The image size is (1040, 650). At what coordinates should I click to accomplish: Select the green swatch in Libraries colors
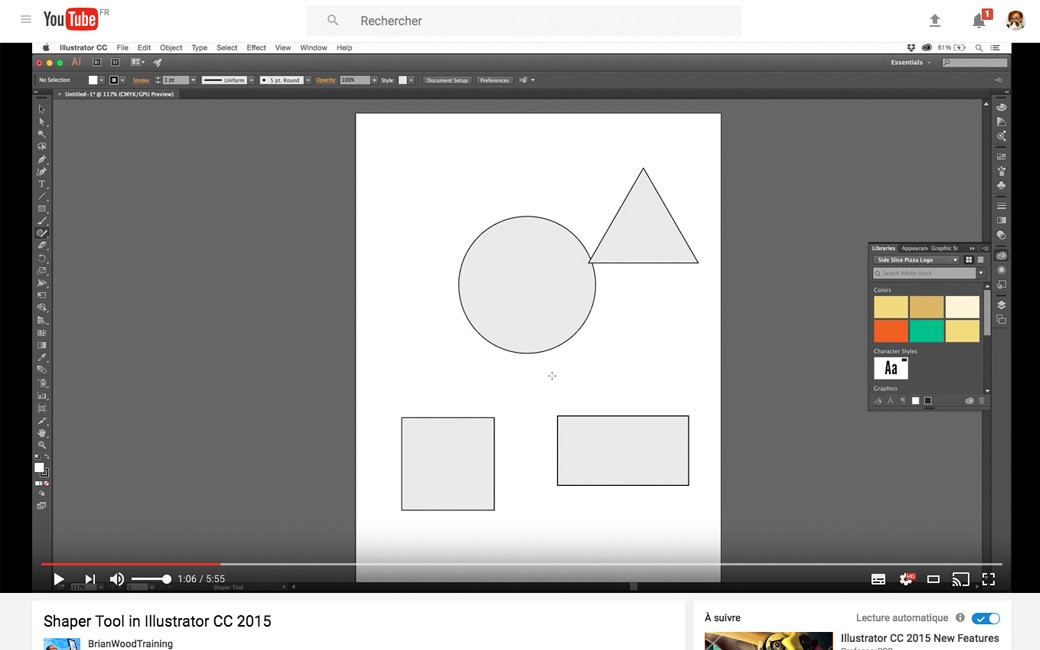[926, 331]
